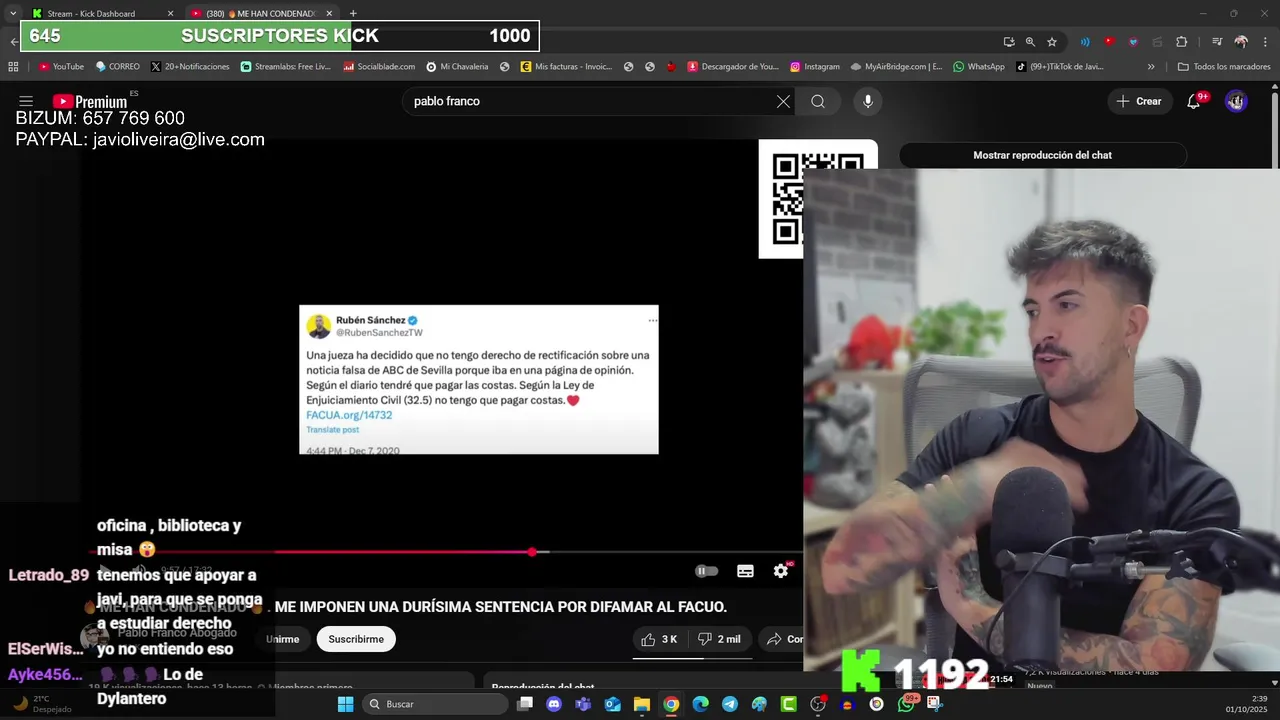1280x720 pixels.
Task: Toggle the video autoplay switch
Action: (707, 571)
